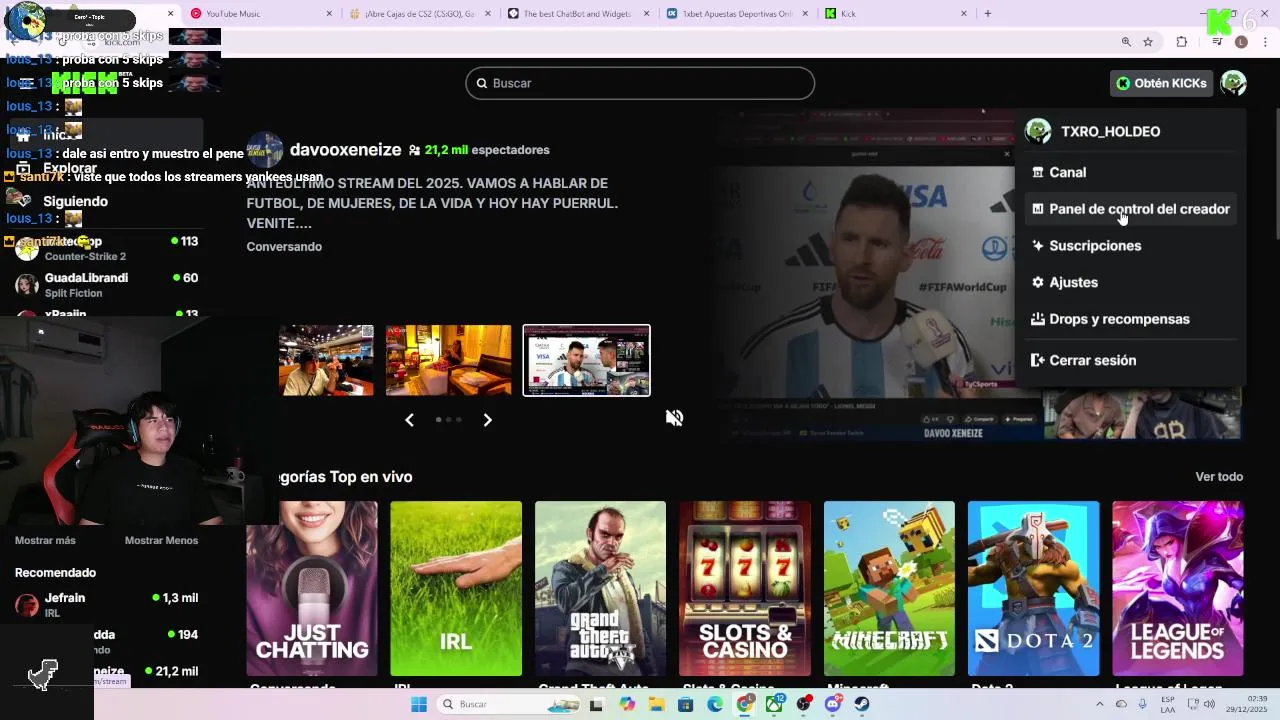Open the Dota 2 category card
Screen dimensions: 1280x720
tap(1033, 588)
